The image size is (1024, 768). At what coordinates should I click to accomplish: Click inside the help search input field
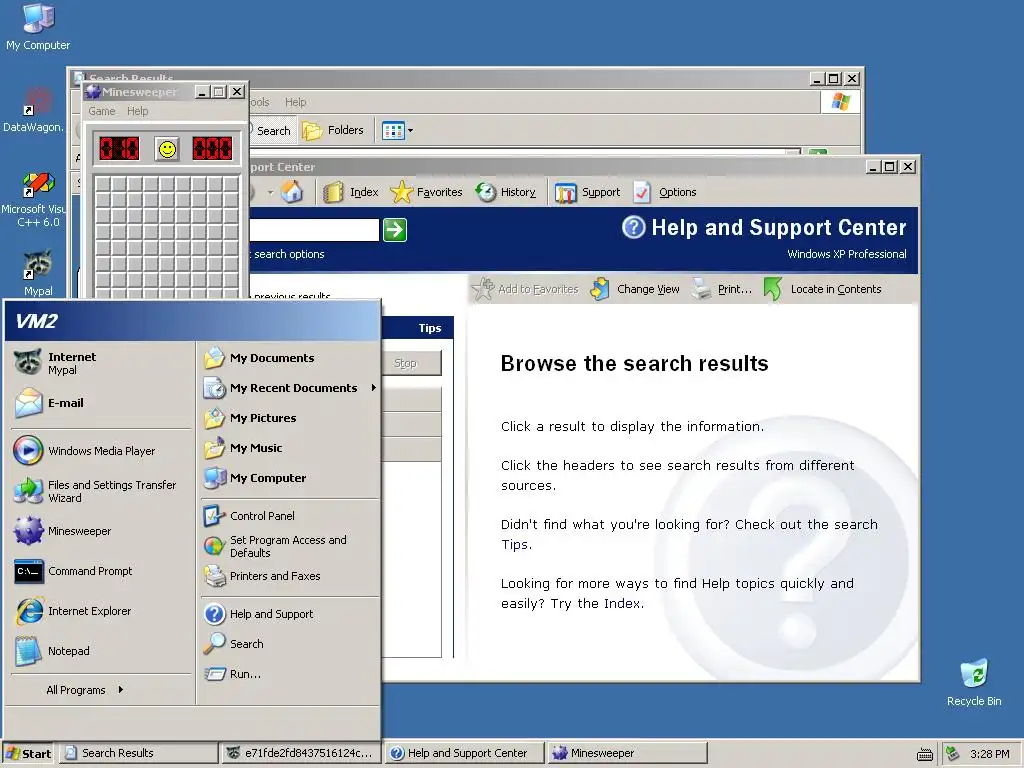314,230
